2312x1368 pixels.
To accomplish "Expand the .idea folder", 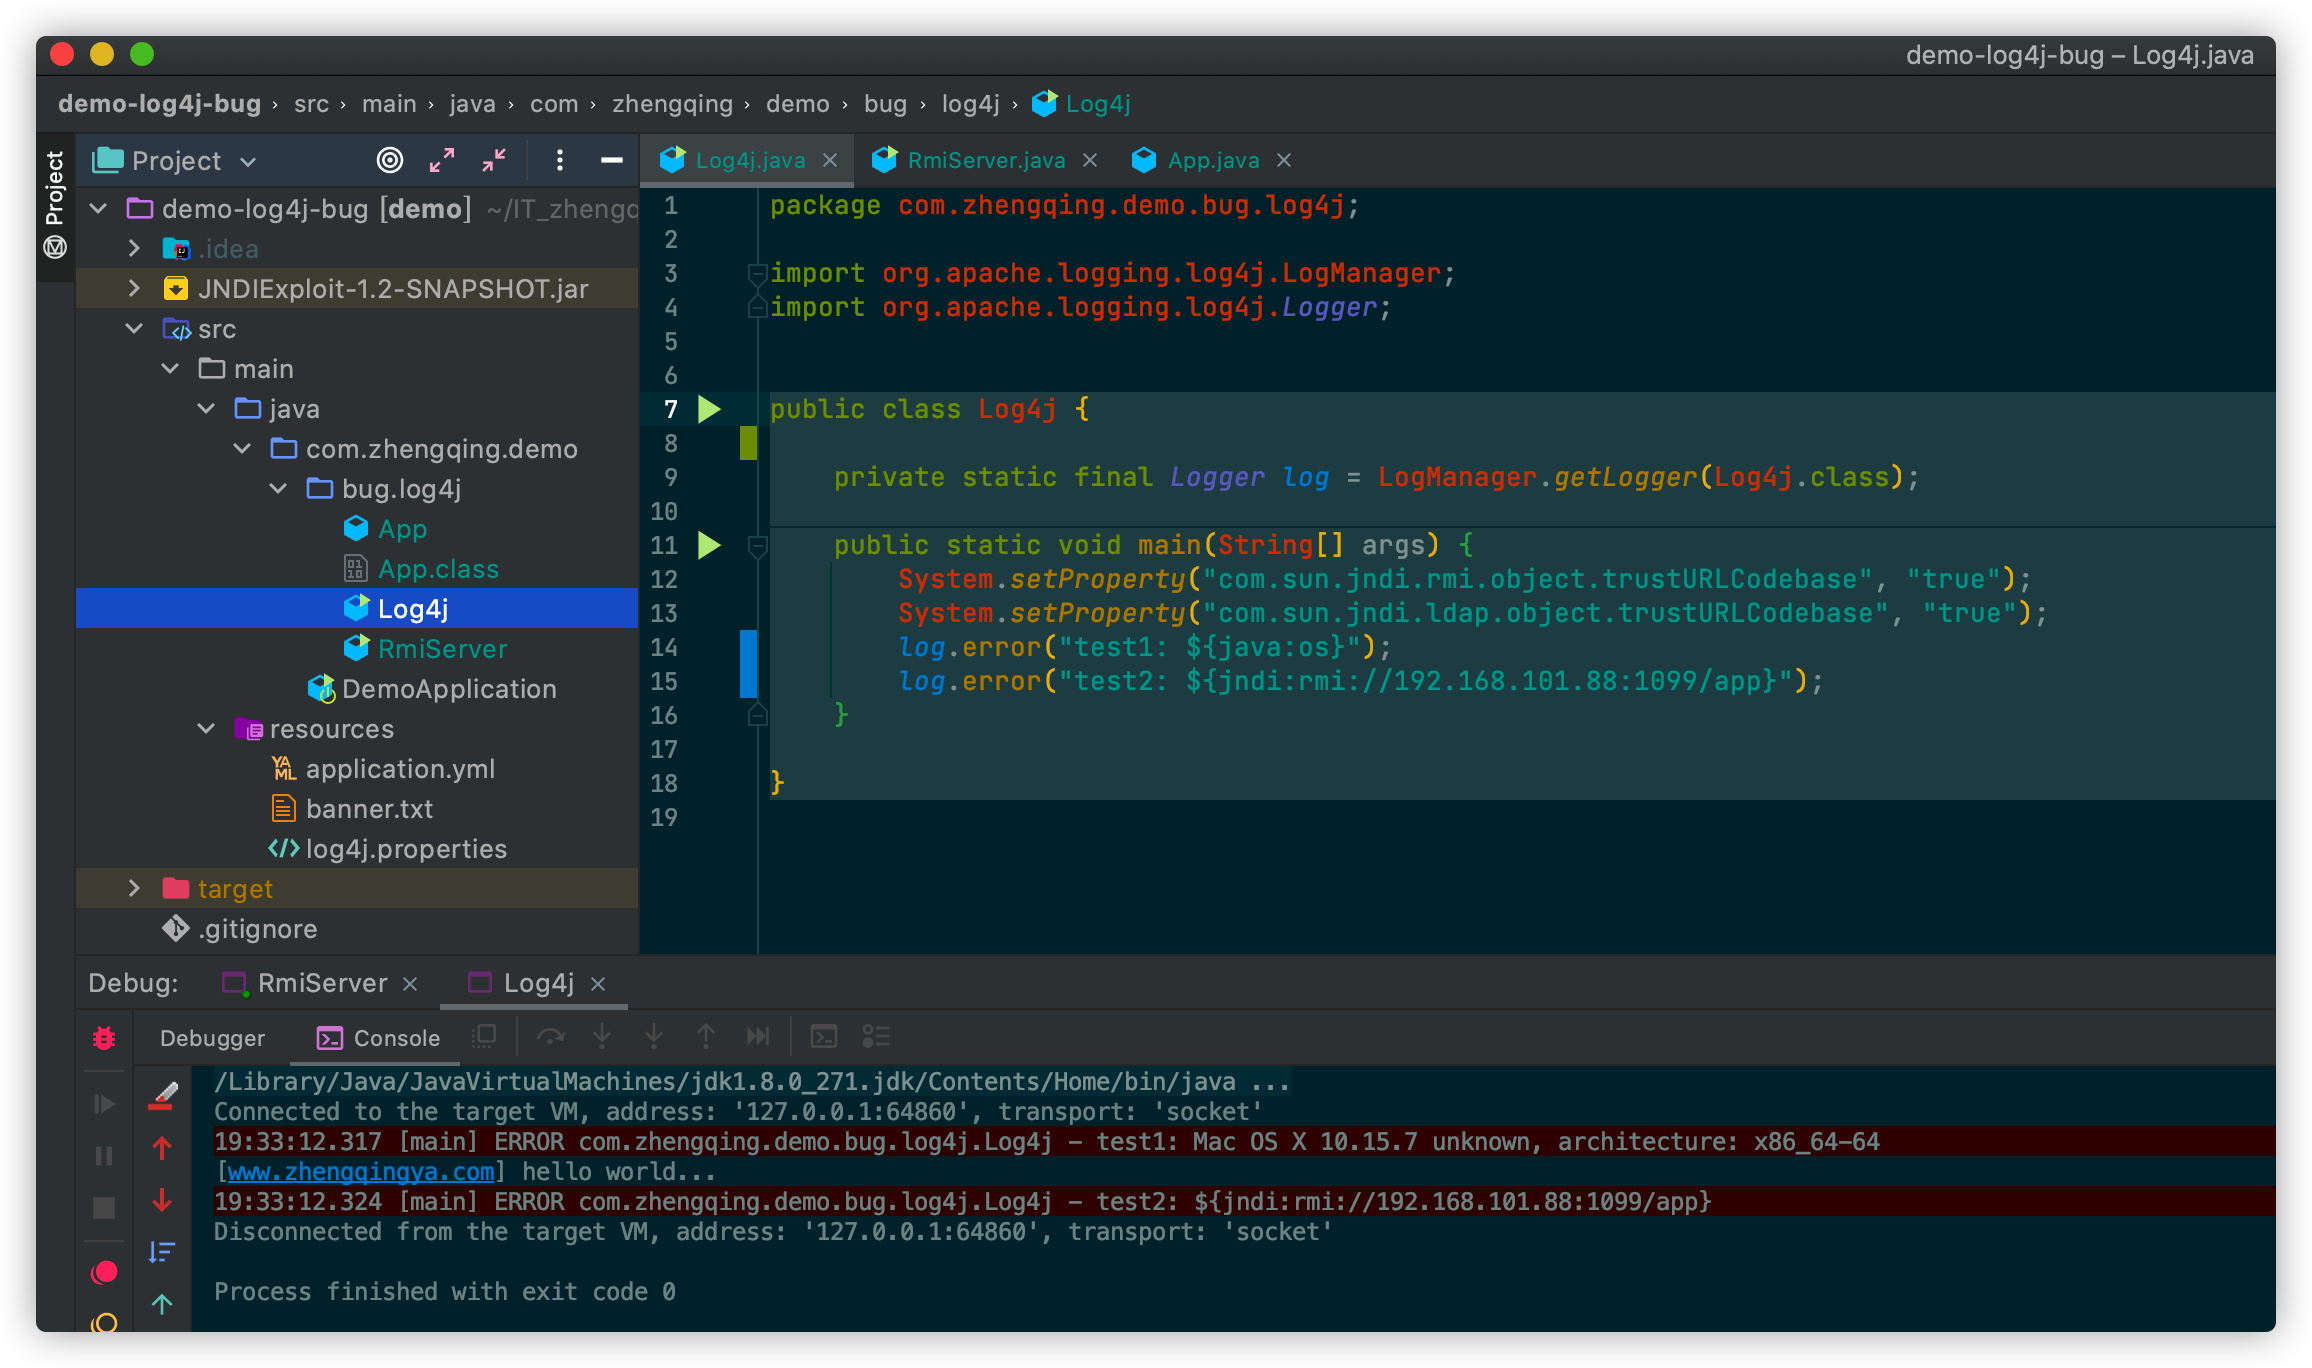I will 134,249.
